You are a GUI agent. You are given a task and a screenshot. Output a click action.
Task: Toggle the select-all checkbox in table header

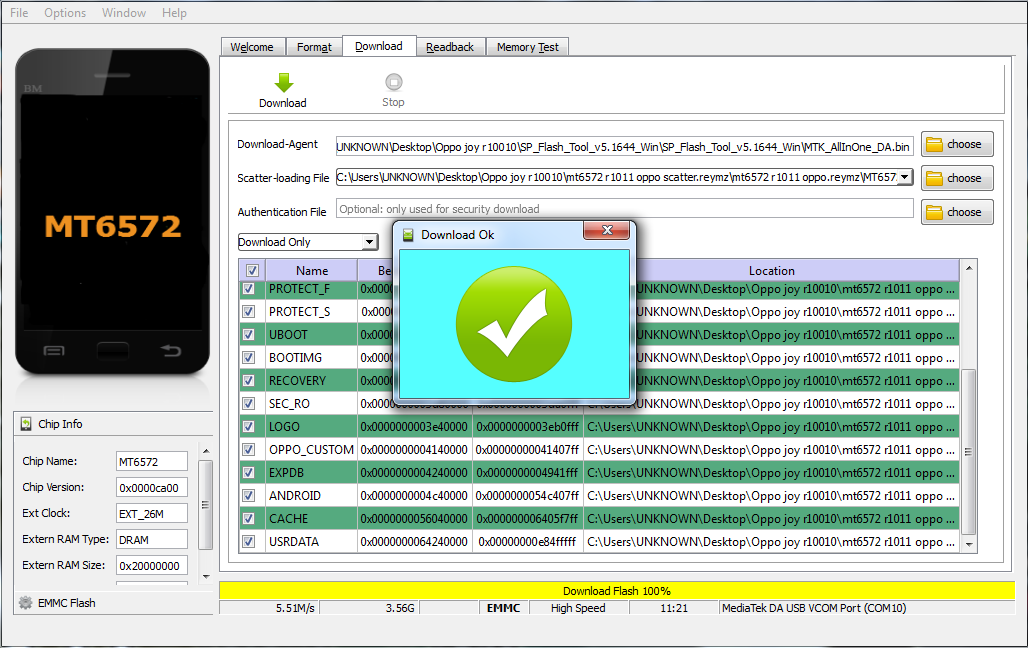coord(252,270)
